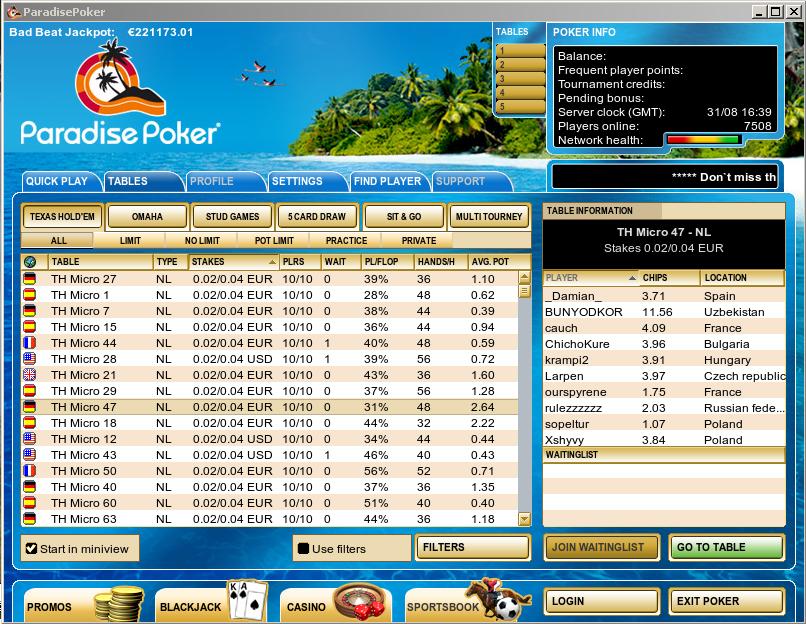Enable the Use filters checkbox
Screen dimensions: 806x624
coord(303,548)
